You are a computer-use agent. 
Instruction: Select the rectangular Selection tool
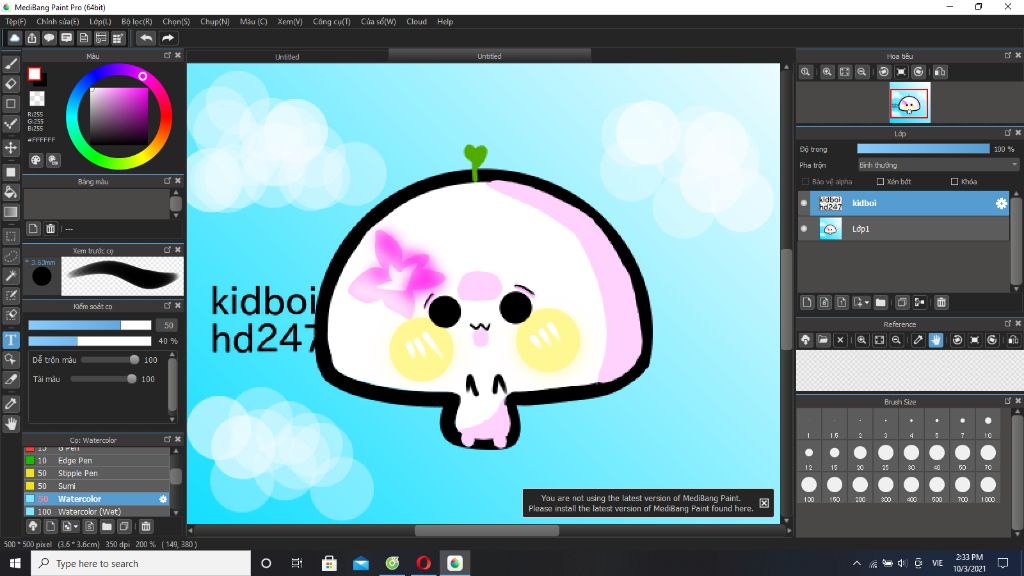click(11, 236)
